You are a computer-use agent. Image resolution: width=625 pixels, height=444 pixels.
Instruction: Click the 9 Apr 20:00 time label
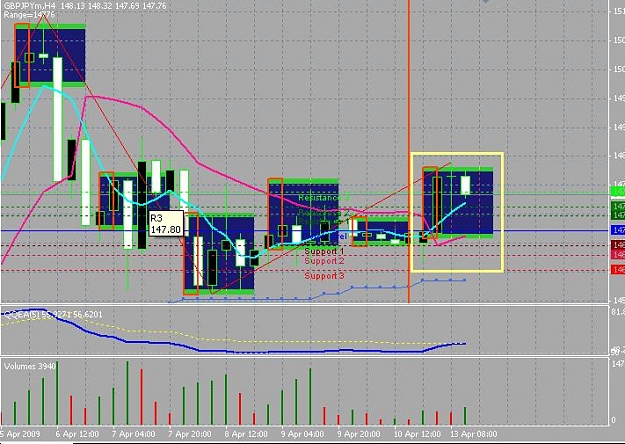pos(358,434)
